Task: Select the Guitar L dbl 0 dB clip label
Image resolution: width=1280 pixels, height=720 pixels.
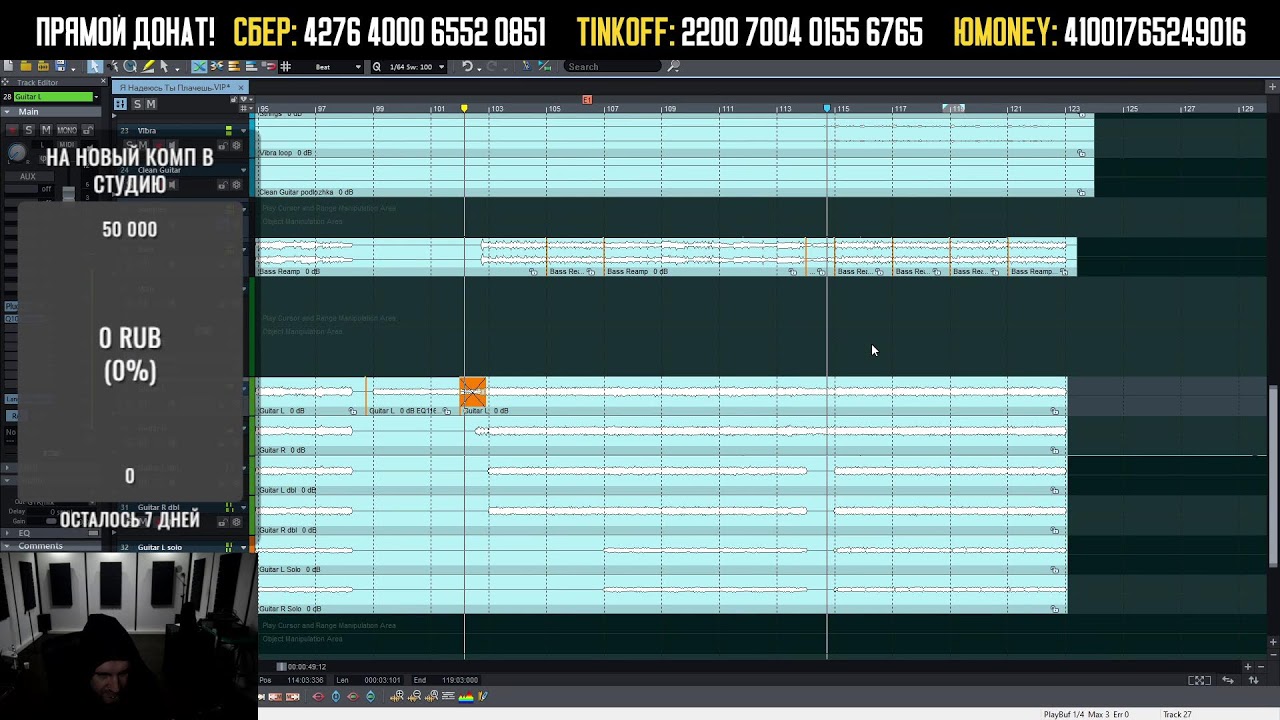Action: pos(288,490)
